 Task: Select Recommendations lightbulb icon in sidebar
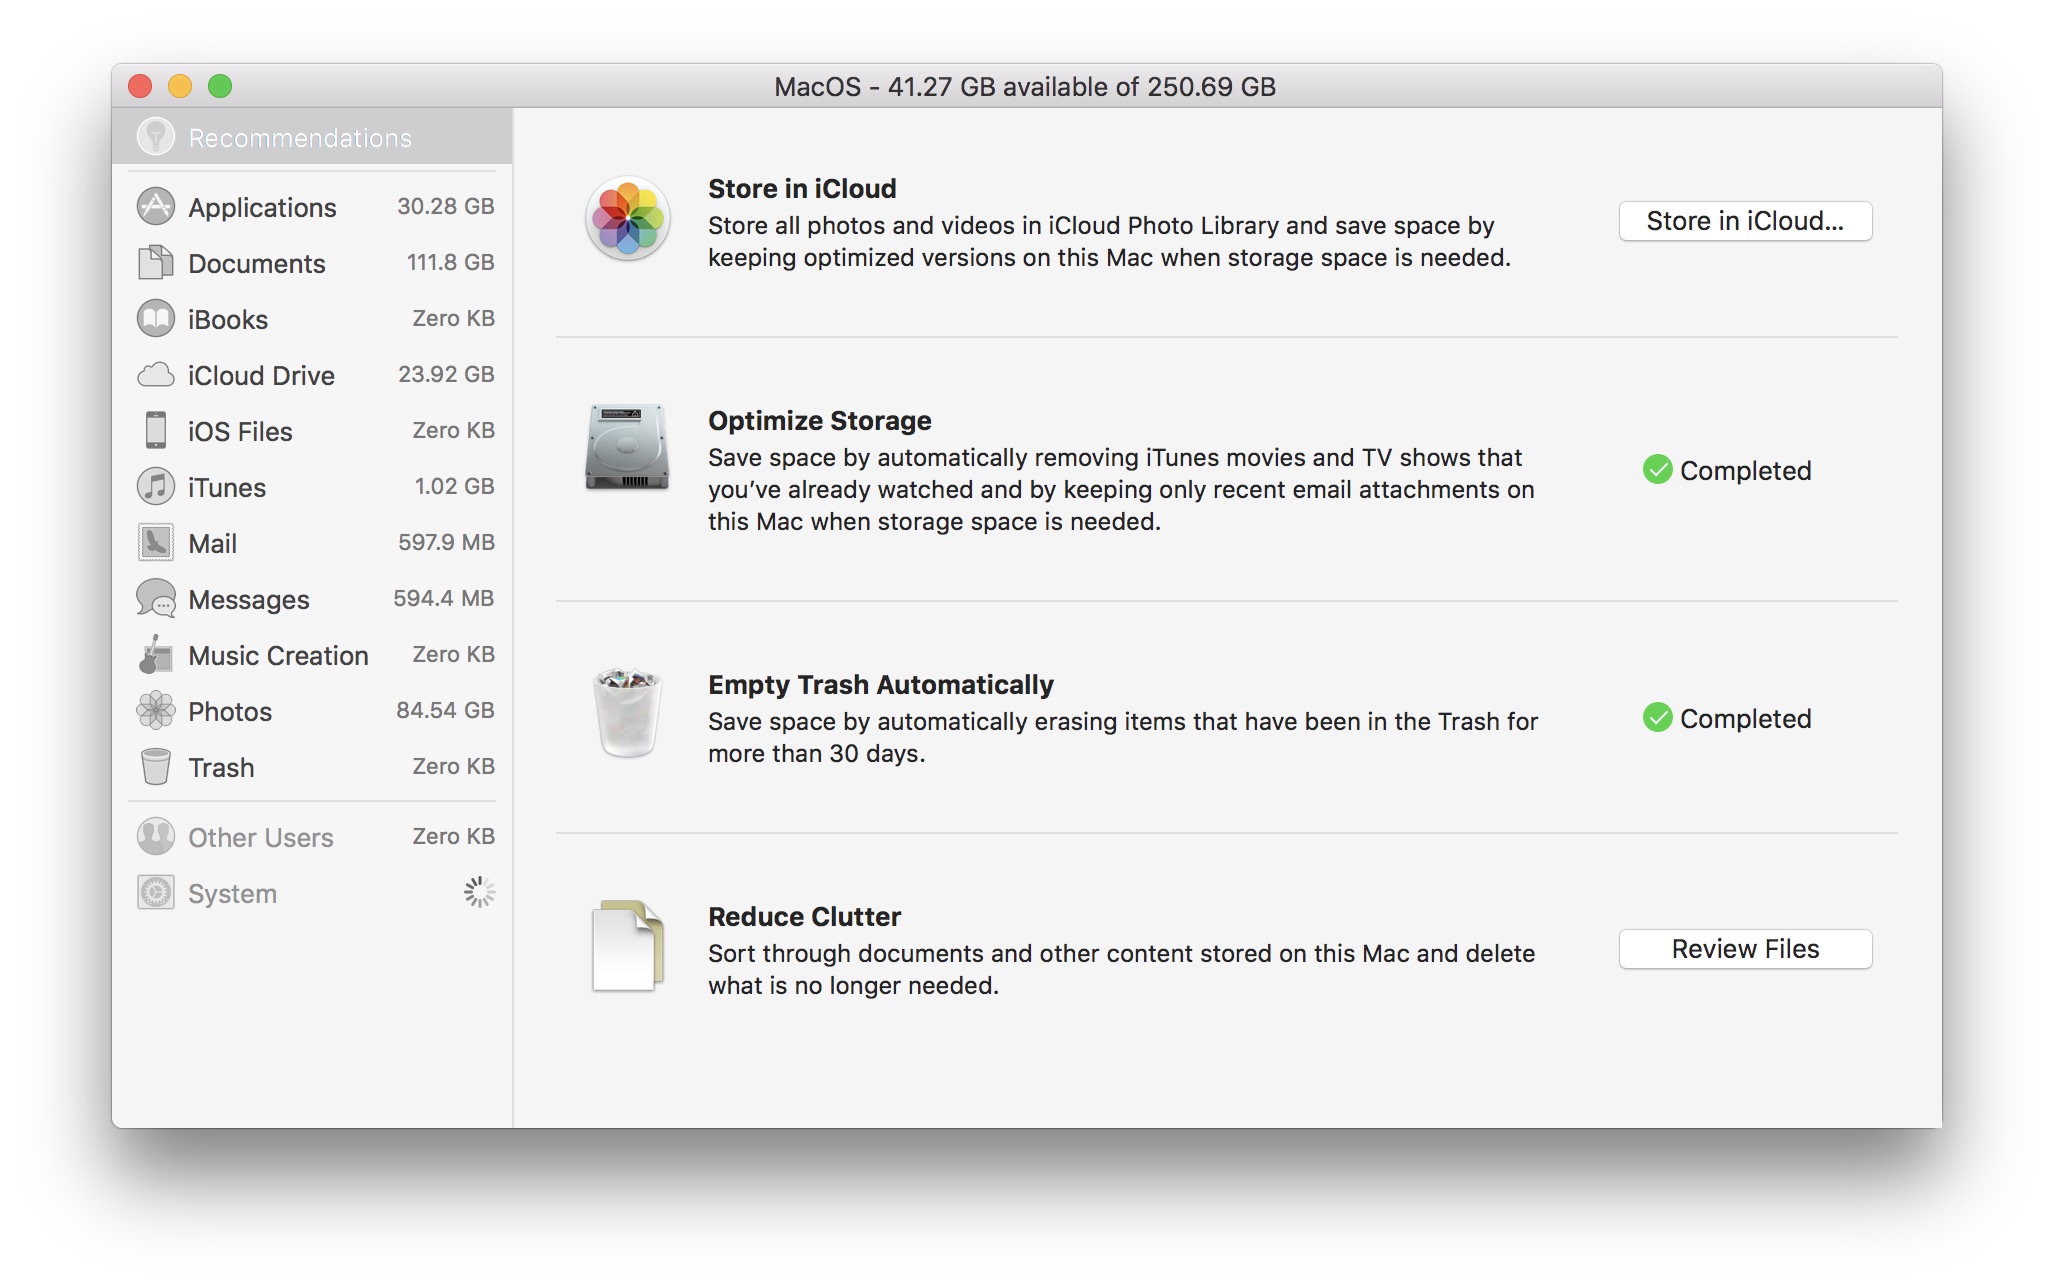tap(156, 137)
